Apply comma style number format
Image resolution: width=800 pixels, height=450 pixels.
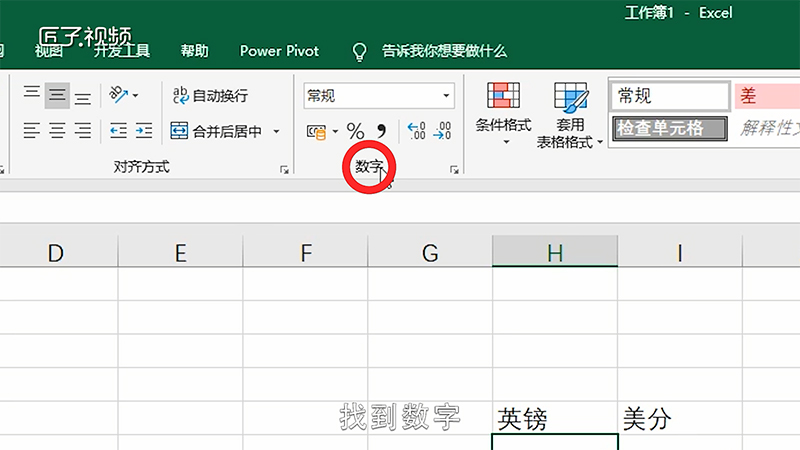click(381, 131)
